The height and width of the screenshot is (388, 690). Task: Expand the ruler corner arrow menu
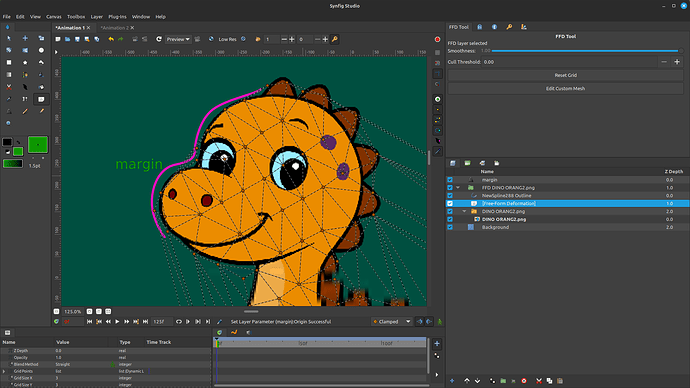tap(56, 52)
